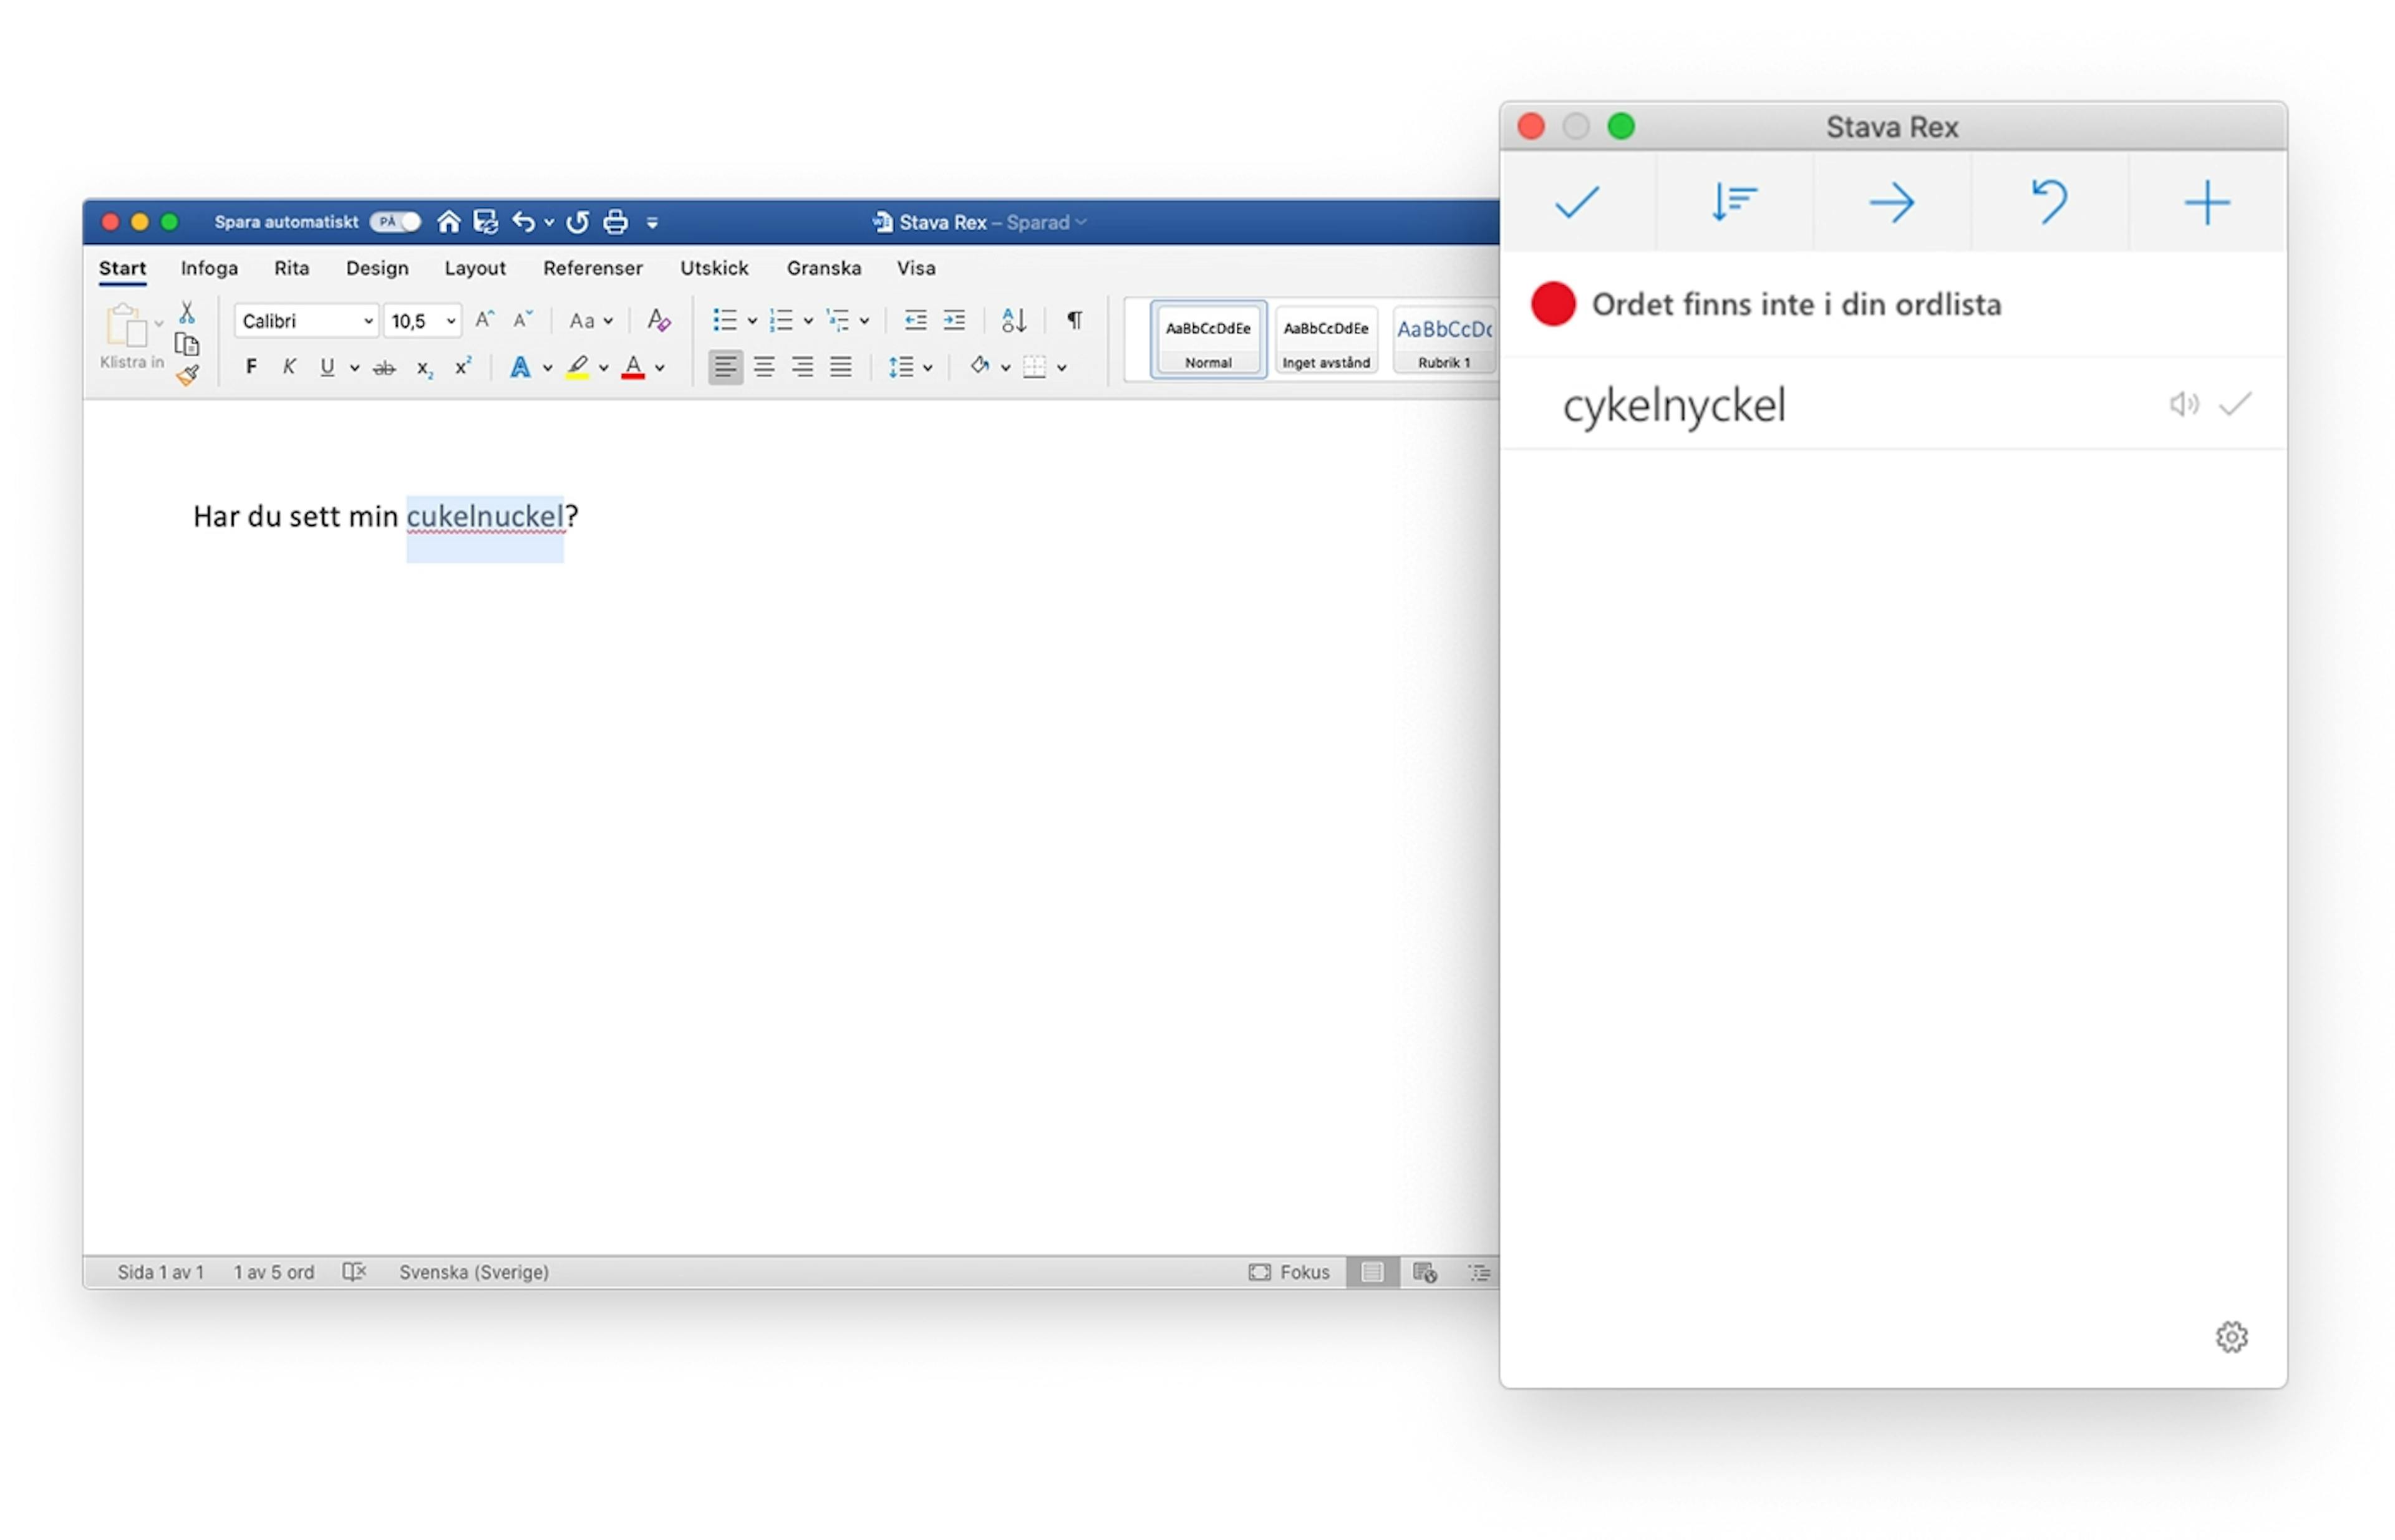The width and height of the screenshot is (2395, 1540).
Task: Open the Granska tab
Action: tap(823, 268)
